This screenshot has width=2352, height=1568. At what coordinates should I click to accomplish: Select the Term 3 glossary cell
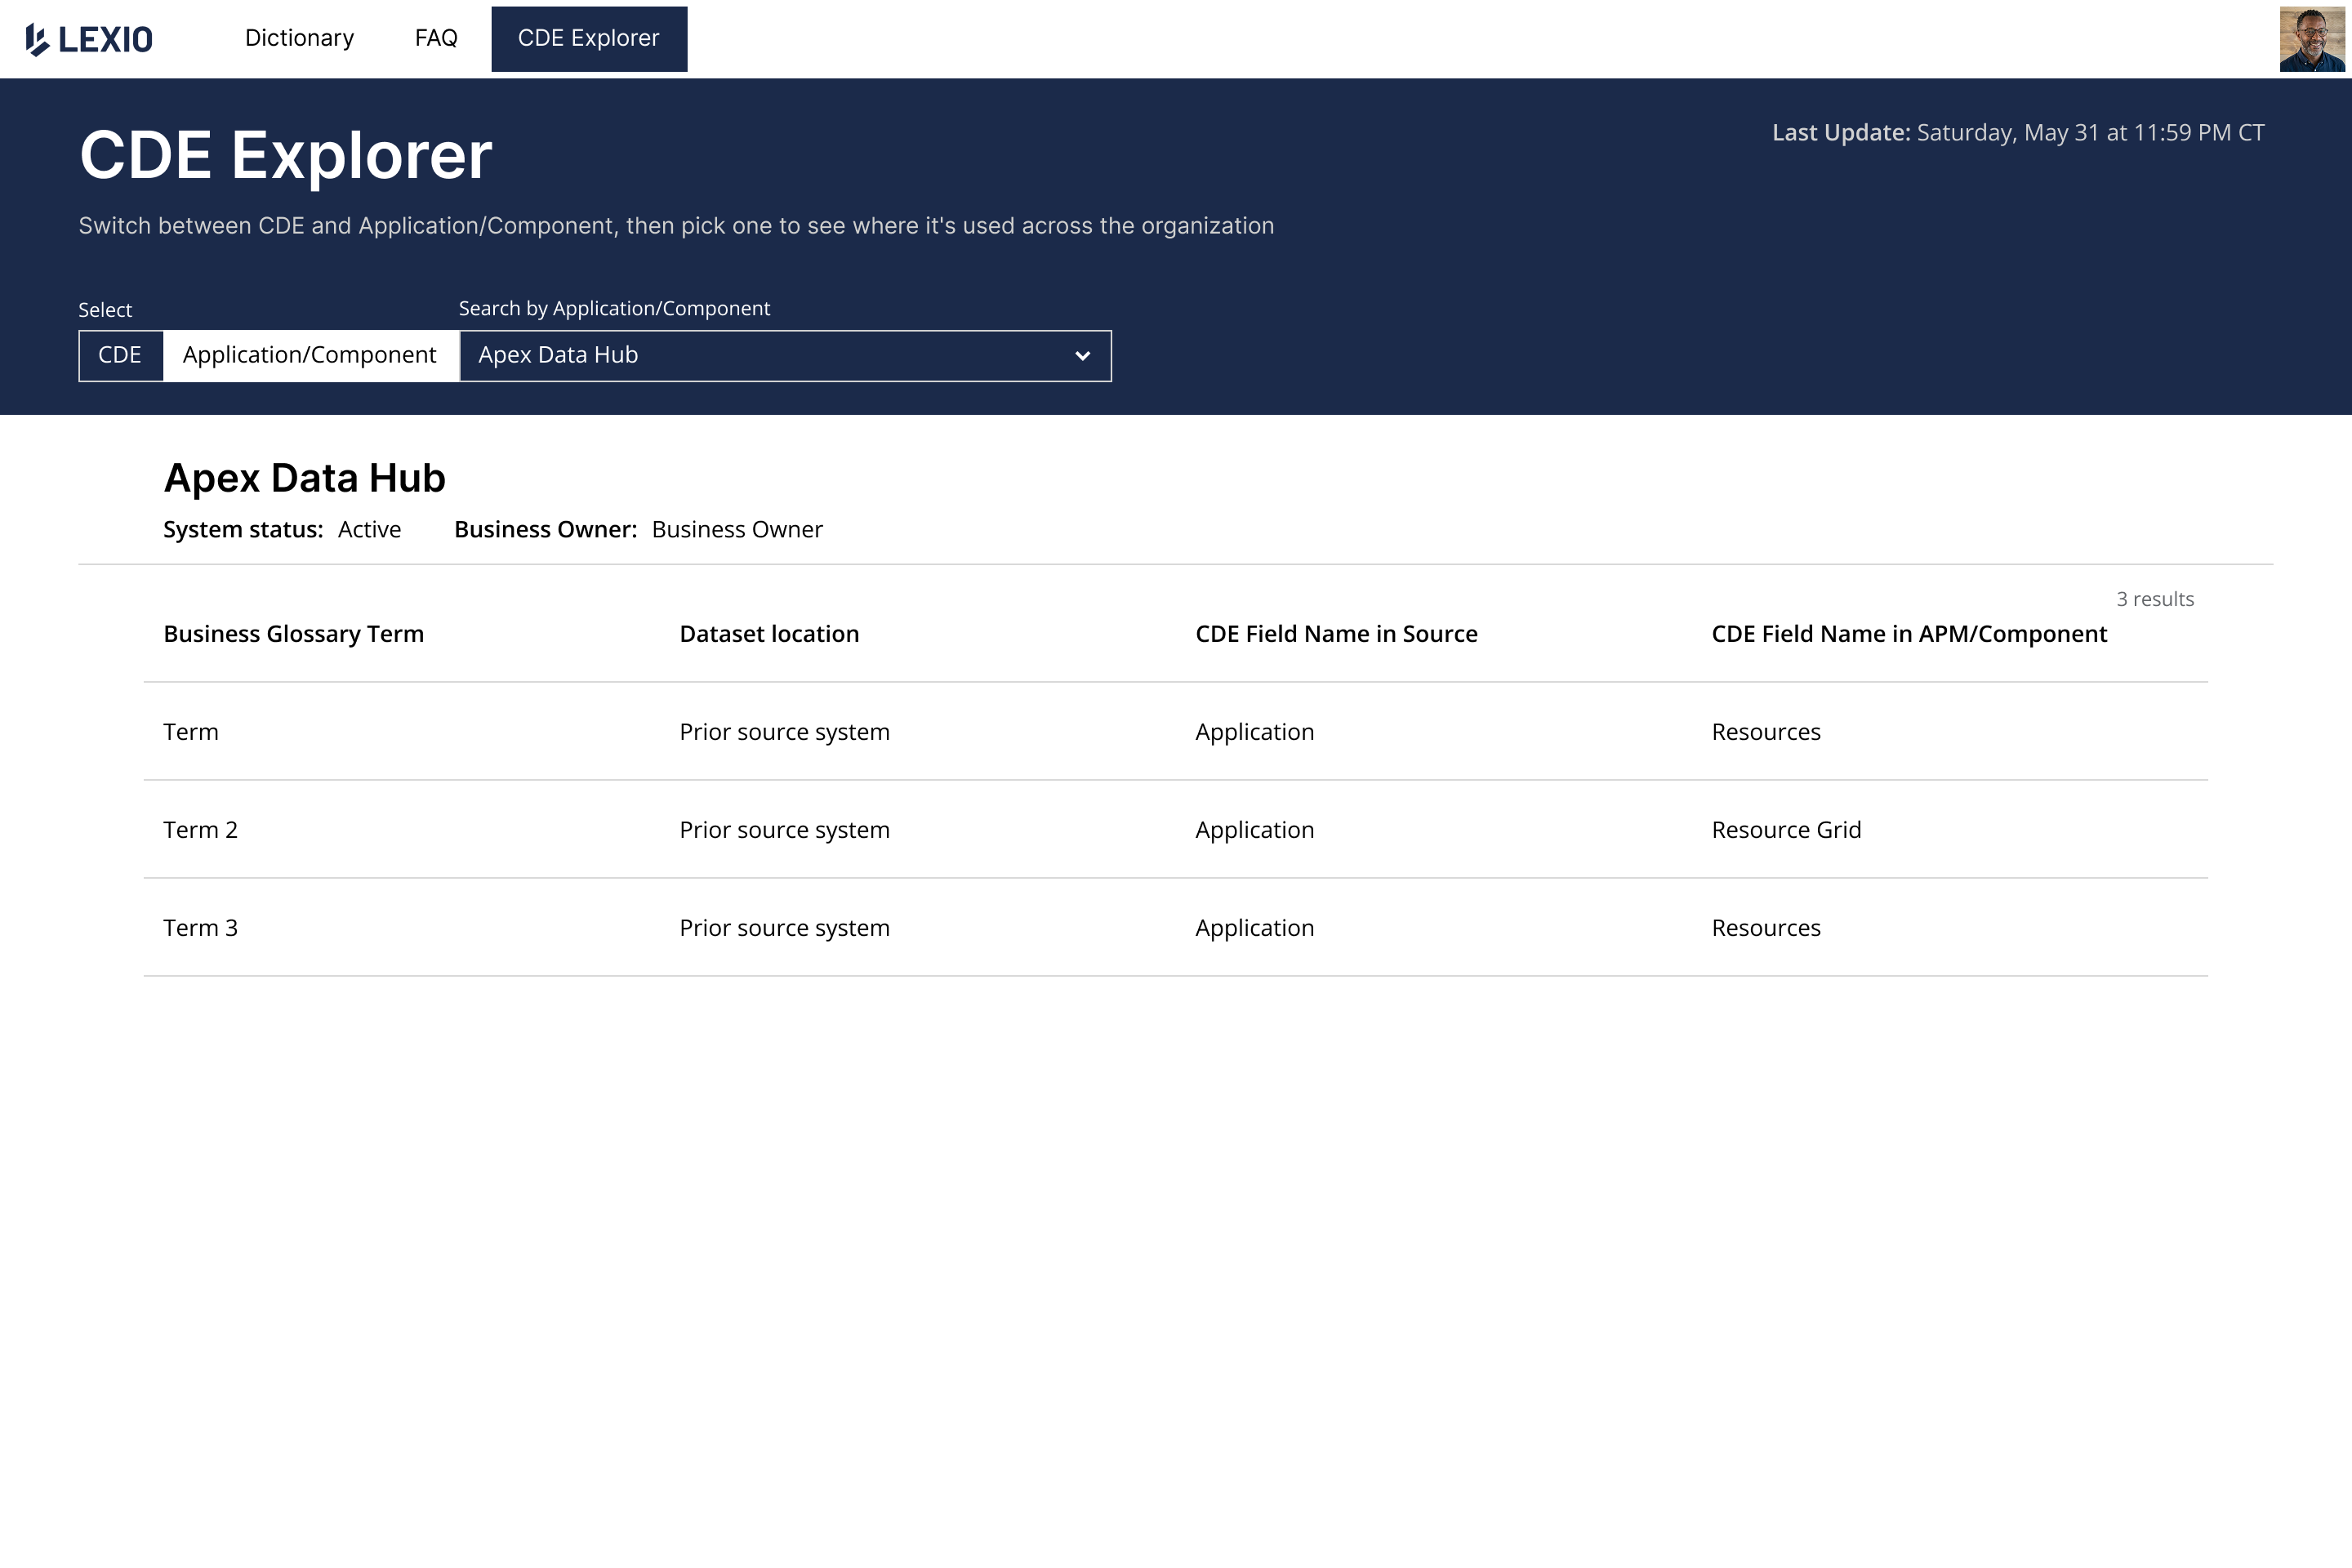click(x=201, y=928)
